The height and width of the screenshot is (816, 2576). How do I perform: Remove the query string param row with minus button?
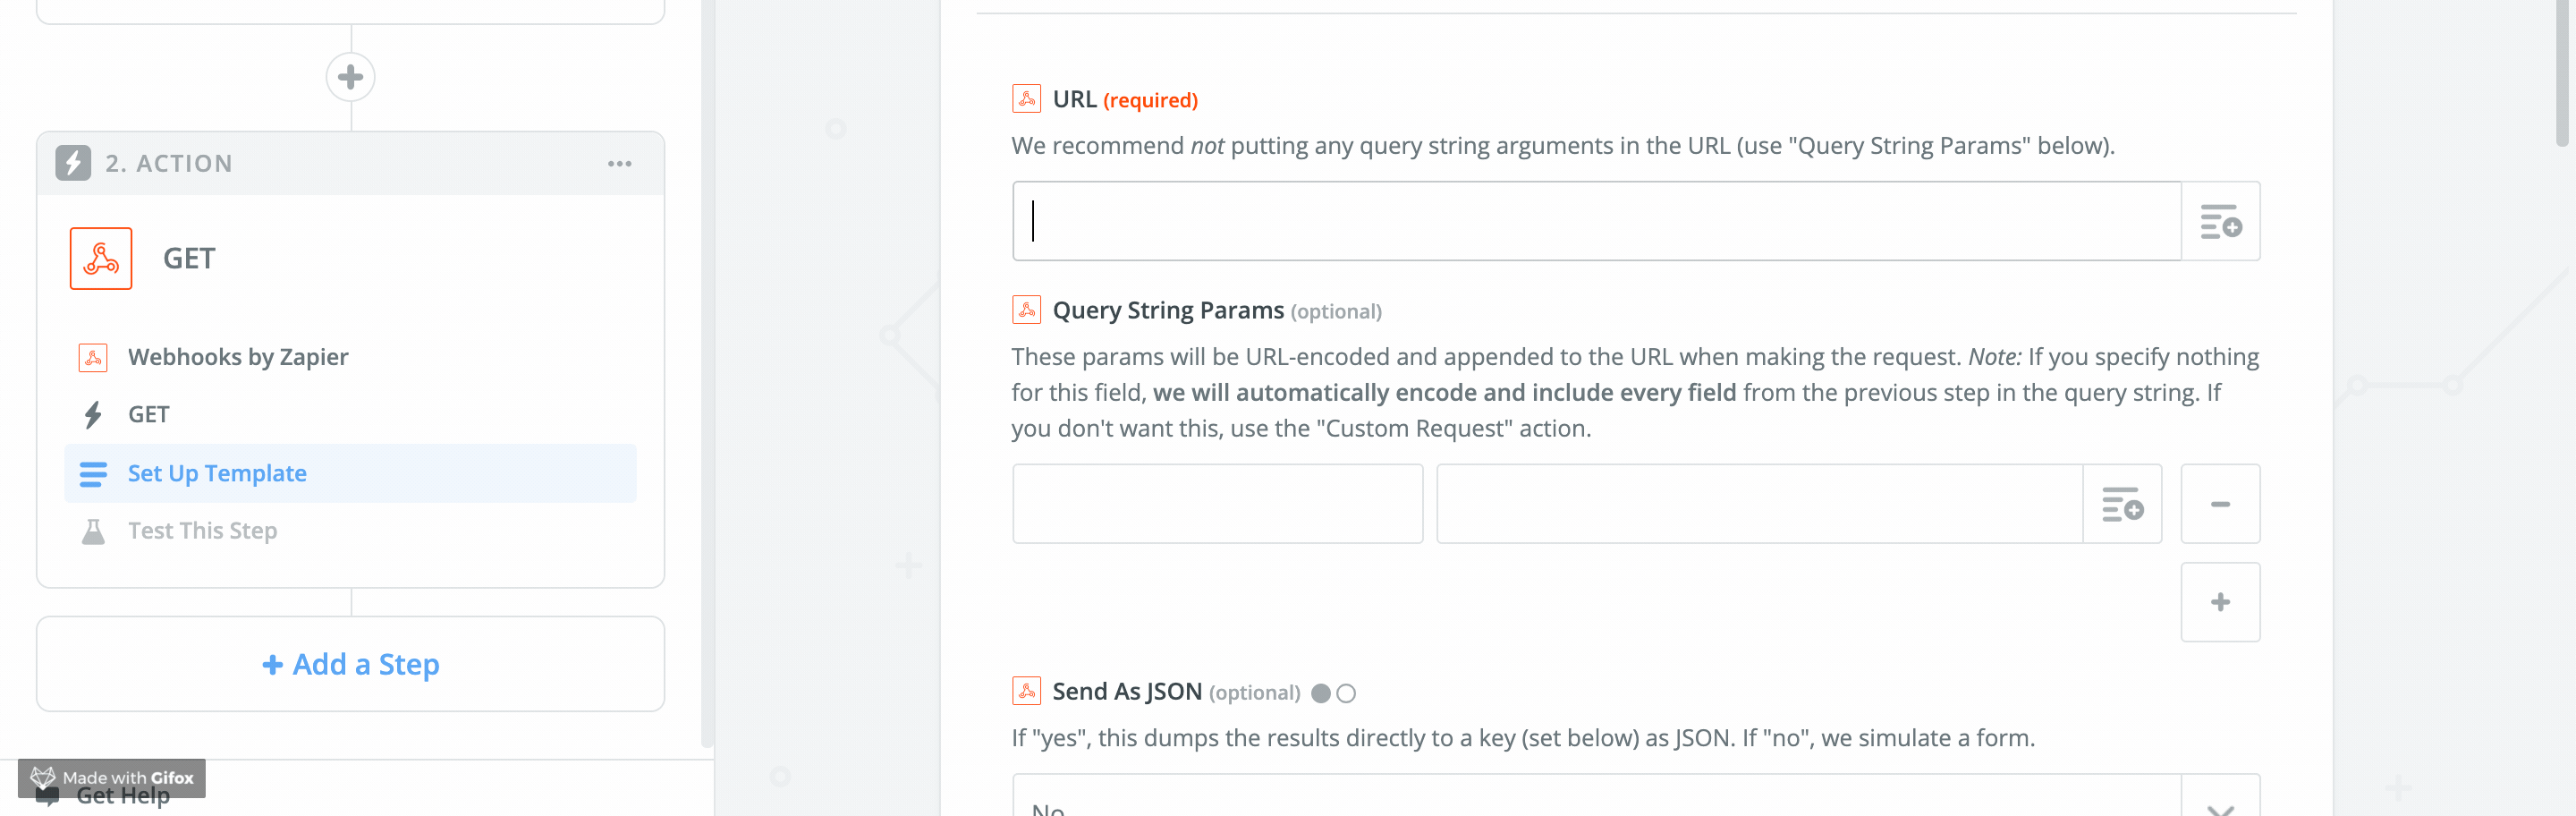2220,503
